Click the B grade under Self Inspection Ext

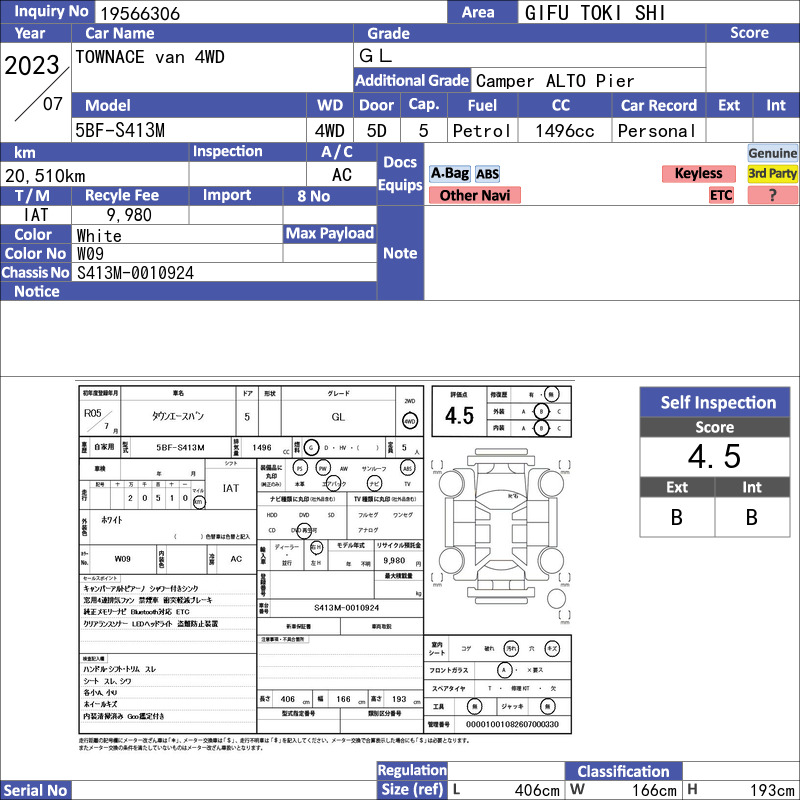point(677,517)
